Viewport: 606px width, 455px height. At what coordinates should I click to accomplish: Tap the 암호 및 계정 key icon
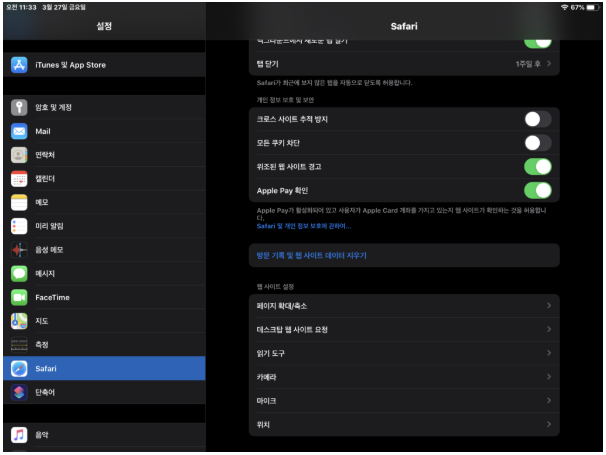coord(19,107)
